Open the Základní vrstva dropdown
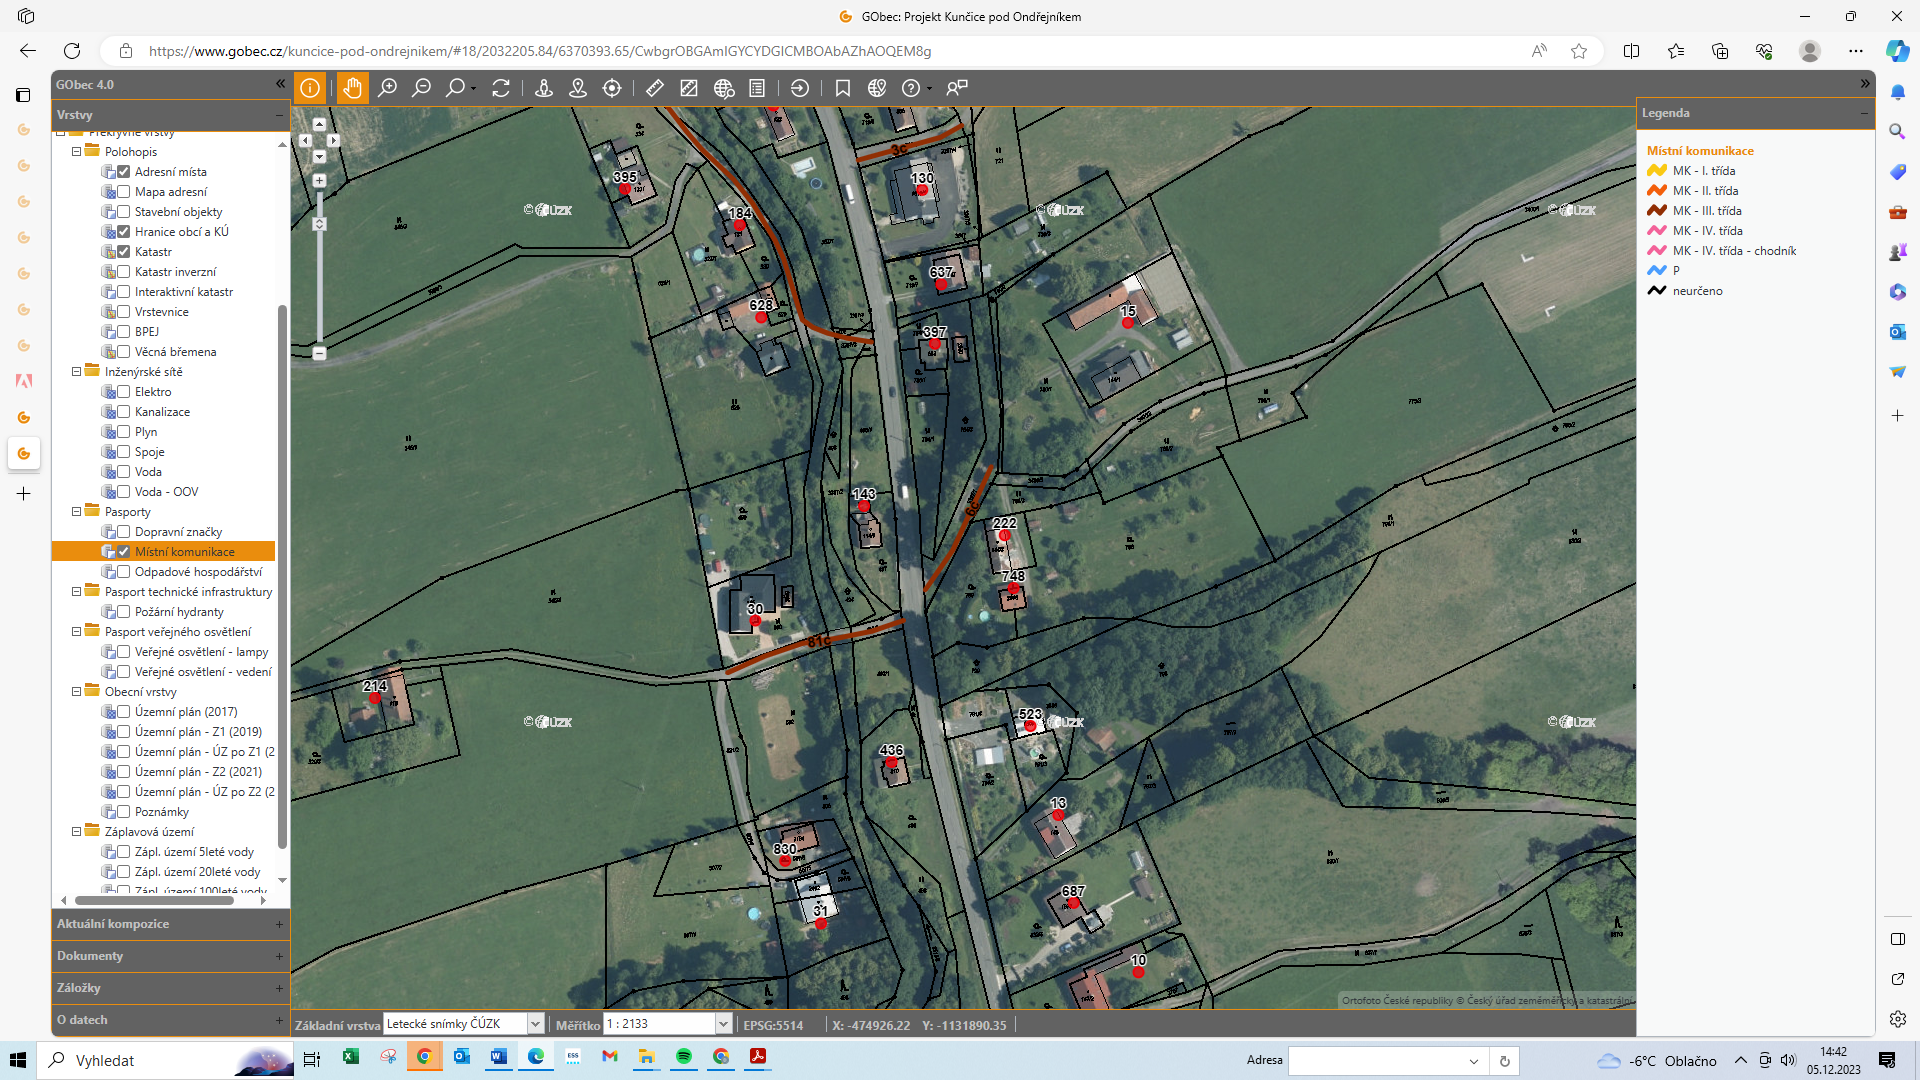The height and width of the screenshot is (1080, 1920). coord(535,1024)
